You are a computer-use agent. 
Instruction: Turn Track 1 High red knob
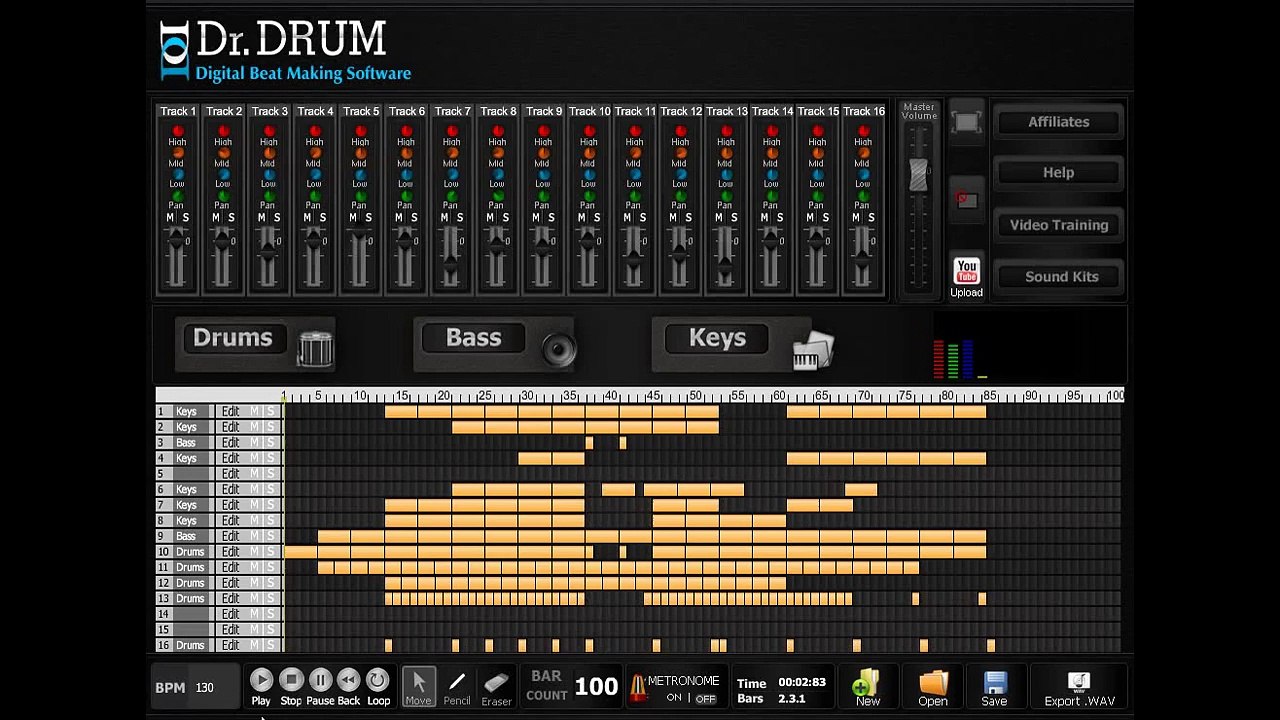click(178, 131)
